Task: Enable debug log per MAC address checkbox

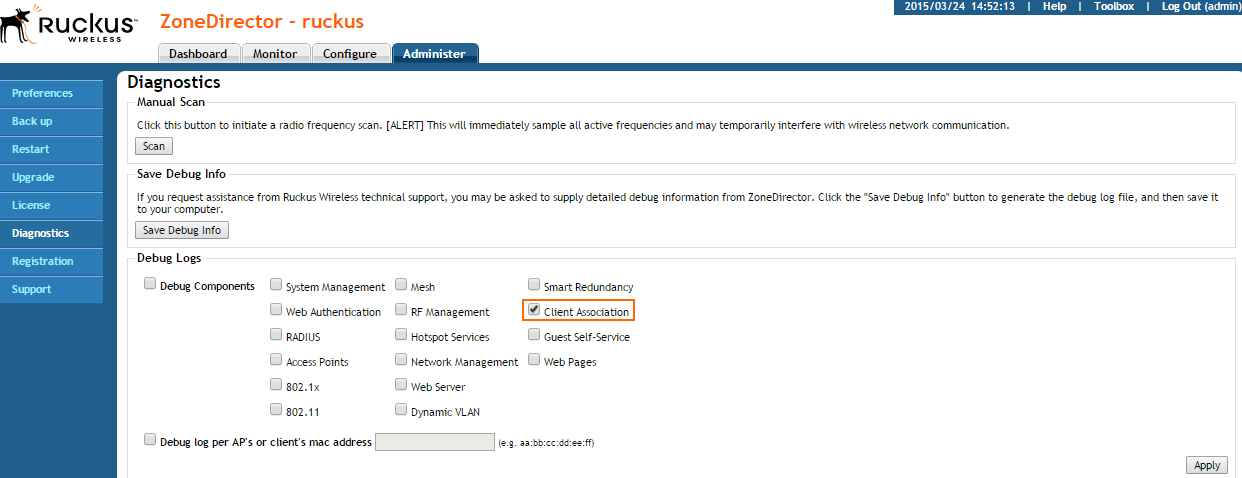Action: pos(151,439)
